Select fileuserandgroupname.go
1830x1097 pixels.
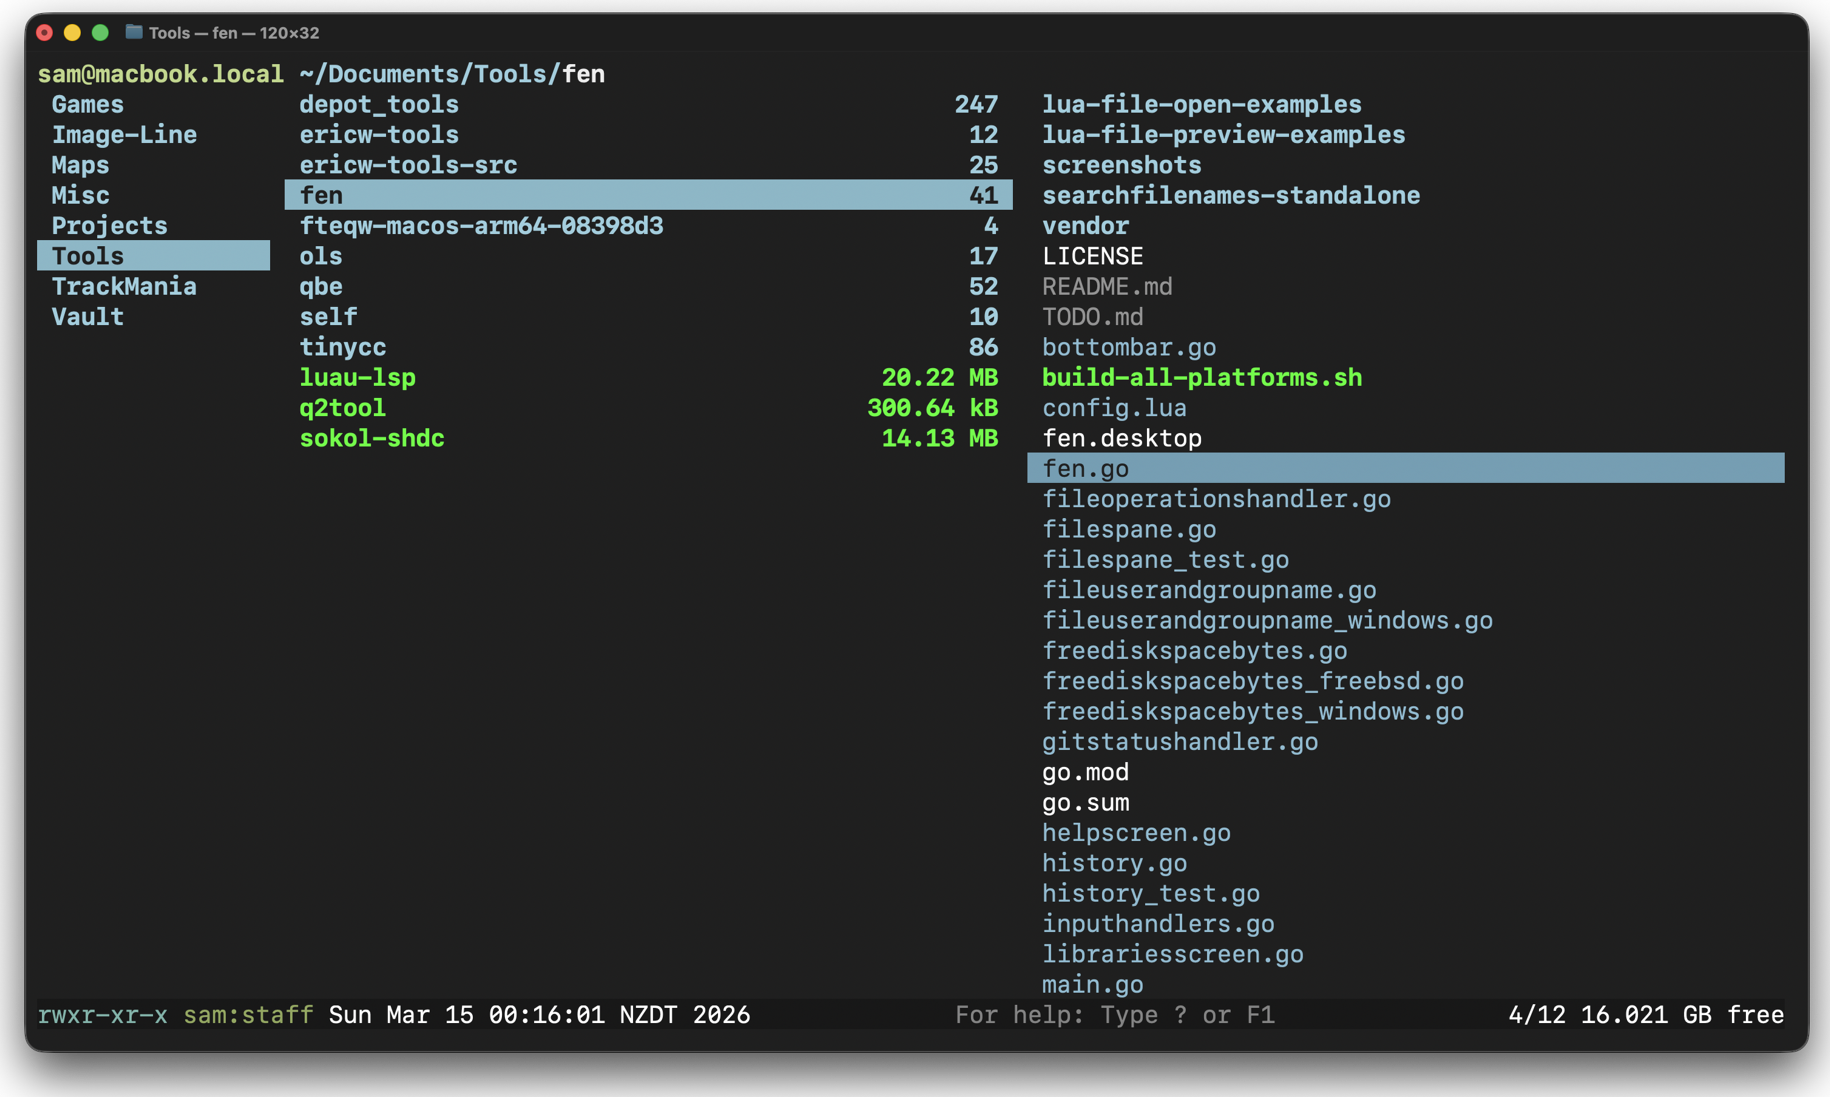1209,589
